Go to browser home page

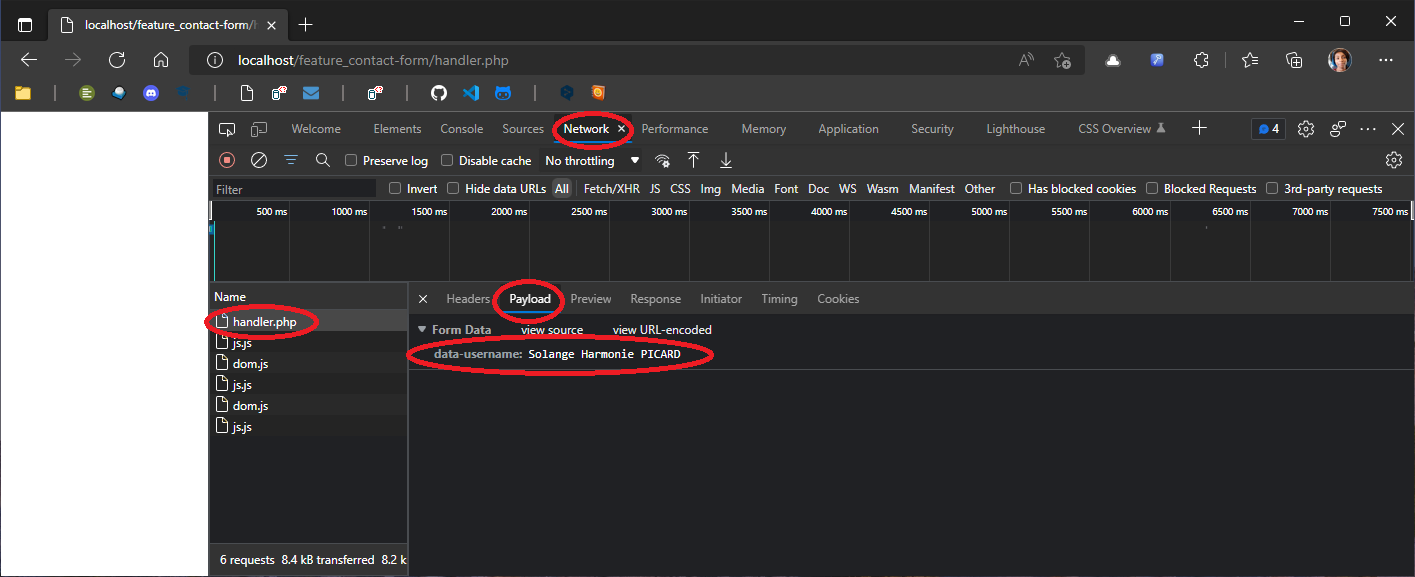pos(161,60)
